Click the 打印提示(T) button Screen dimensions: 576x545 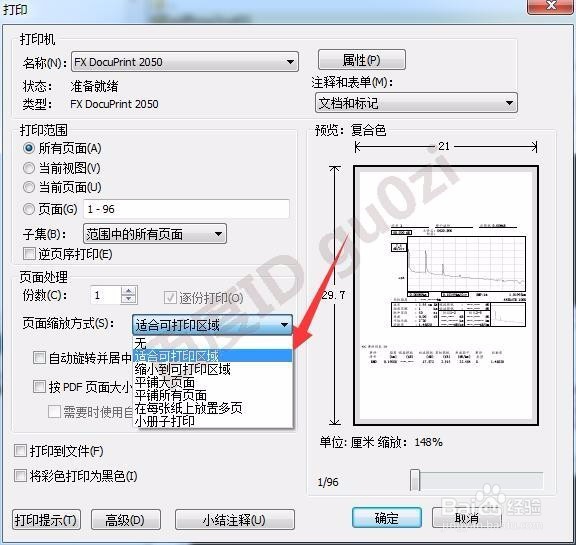pos(46,519)
